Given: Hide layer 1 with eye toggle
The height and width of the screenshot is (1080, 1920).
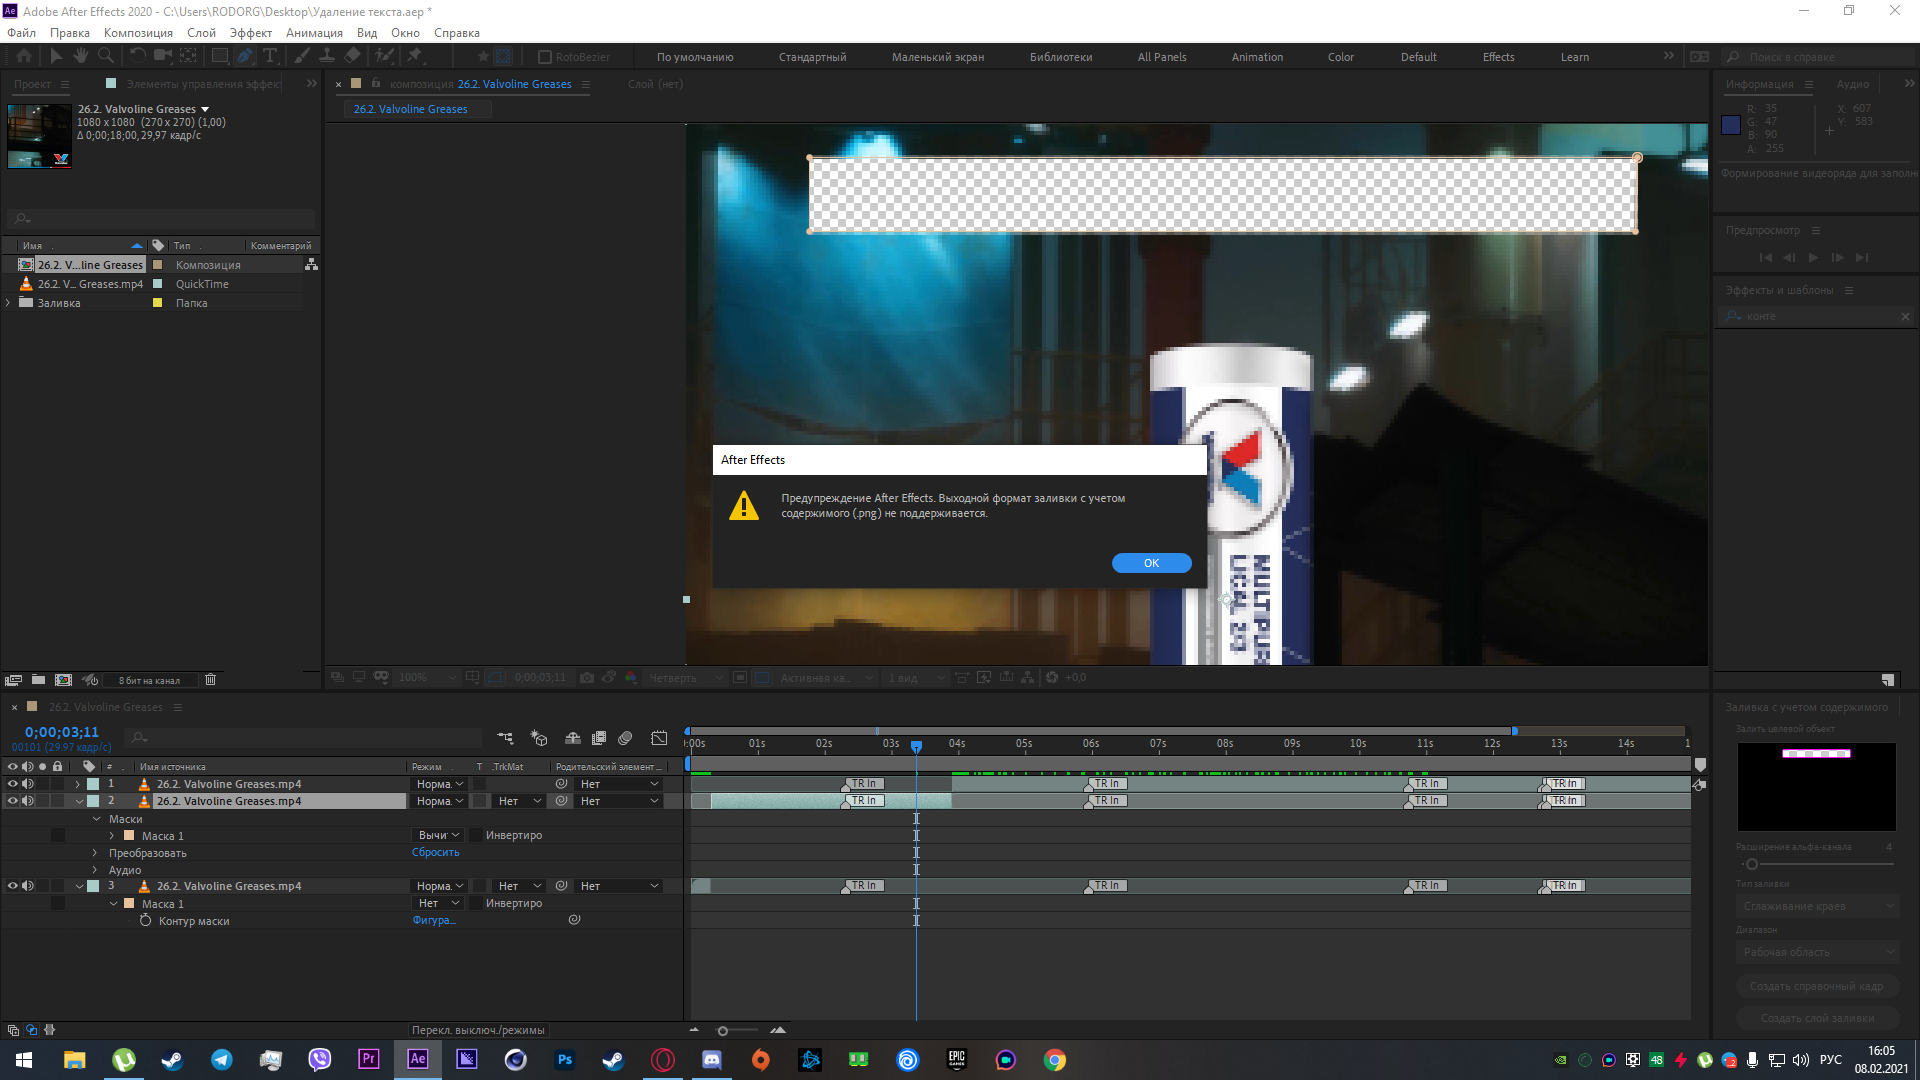Looking at the screenshot, I should tap(13, 784).
